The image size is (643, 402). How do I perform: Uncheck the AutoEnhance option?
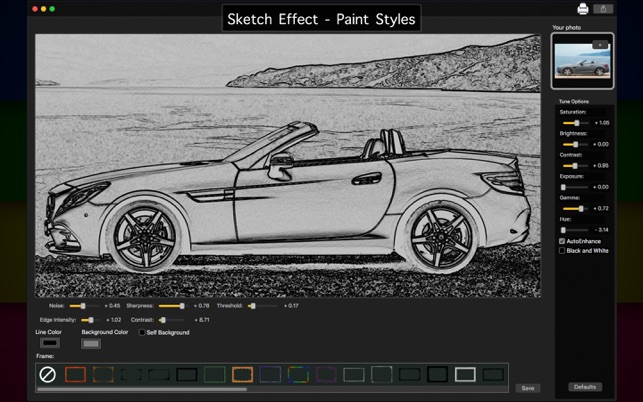(562, 241)
